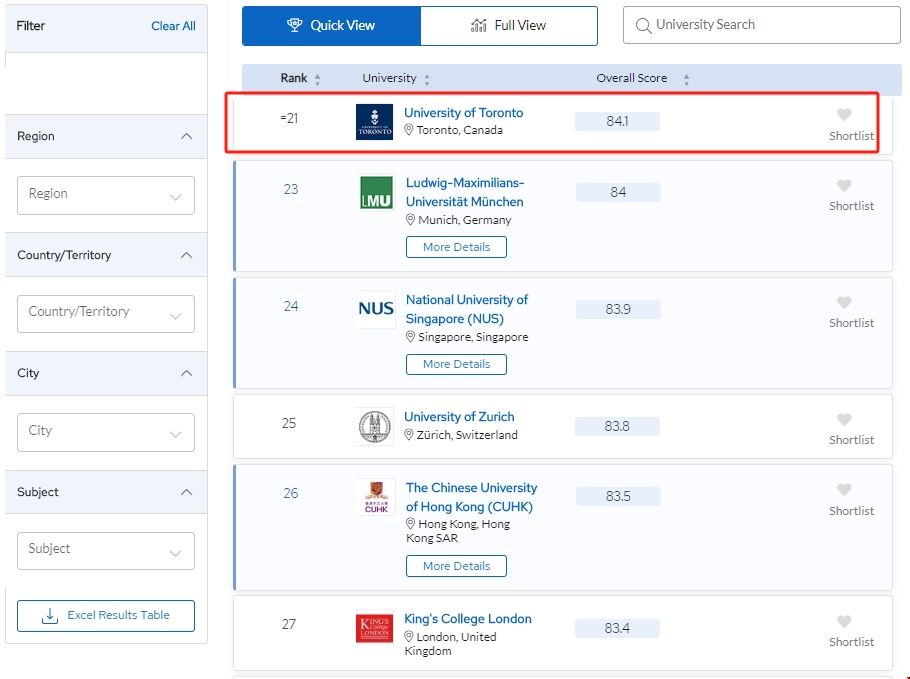910x679 pixels.
Task: Click the CUHK logo
Action: pos(376,497)
